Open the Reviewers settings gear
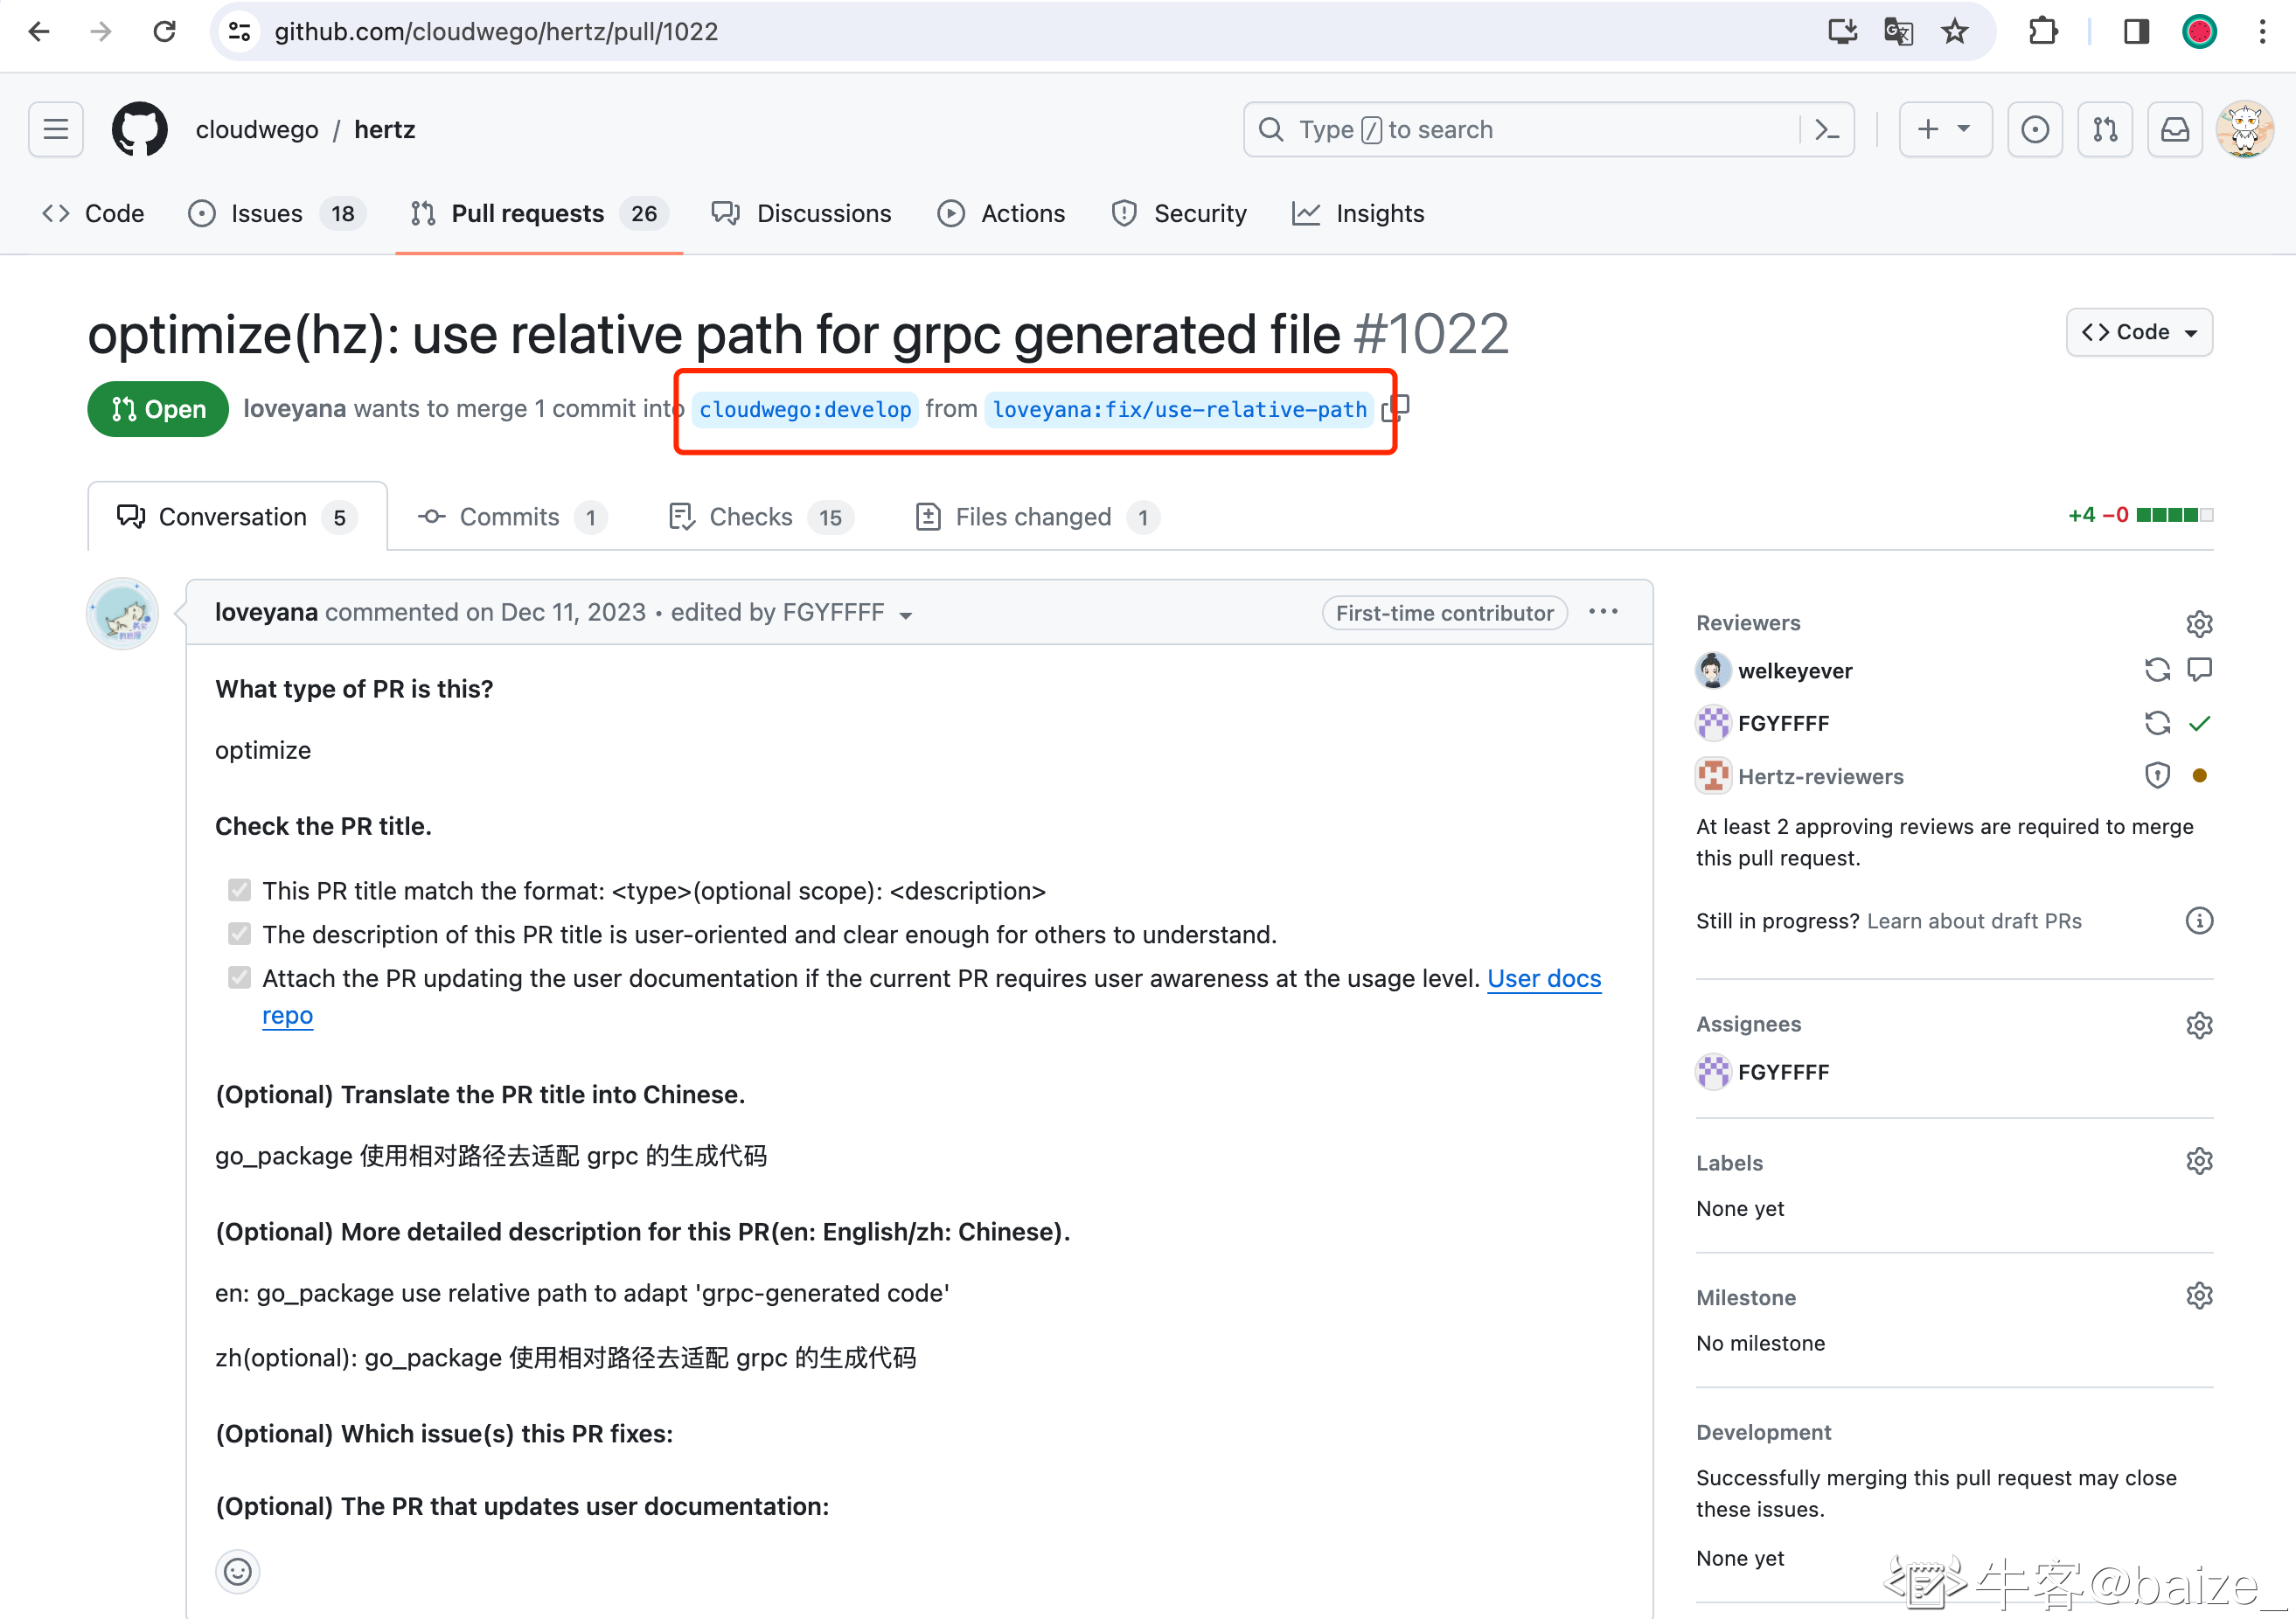The image size is (2296, 1619). [2198, 624]
